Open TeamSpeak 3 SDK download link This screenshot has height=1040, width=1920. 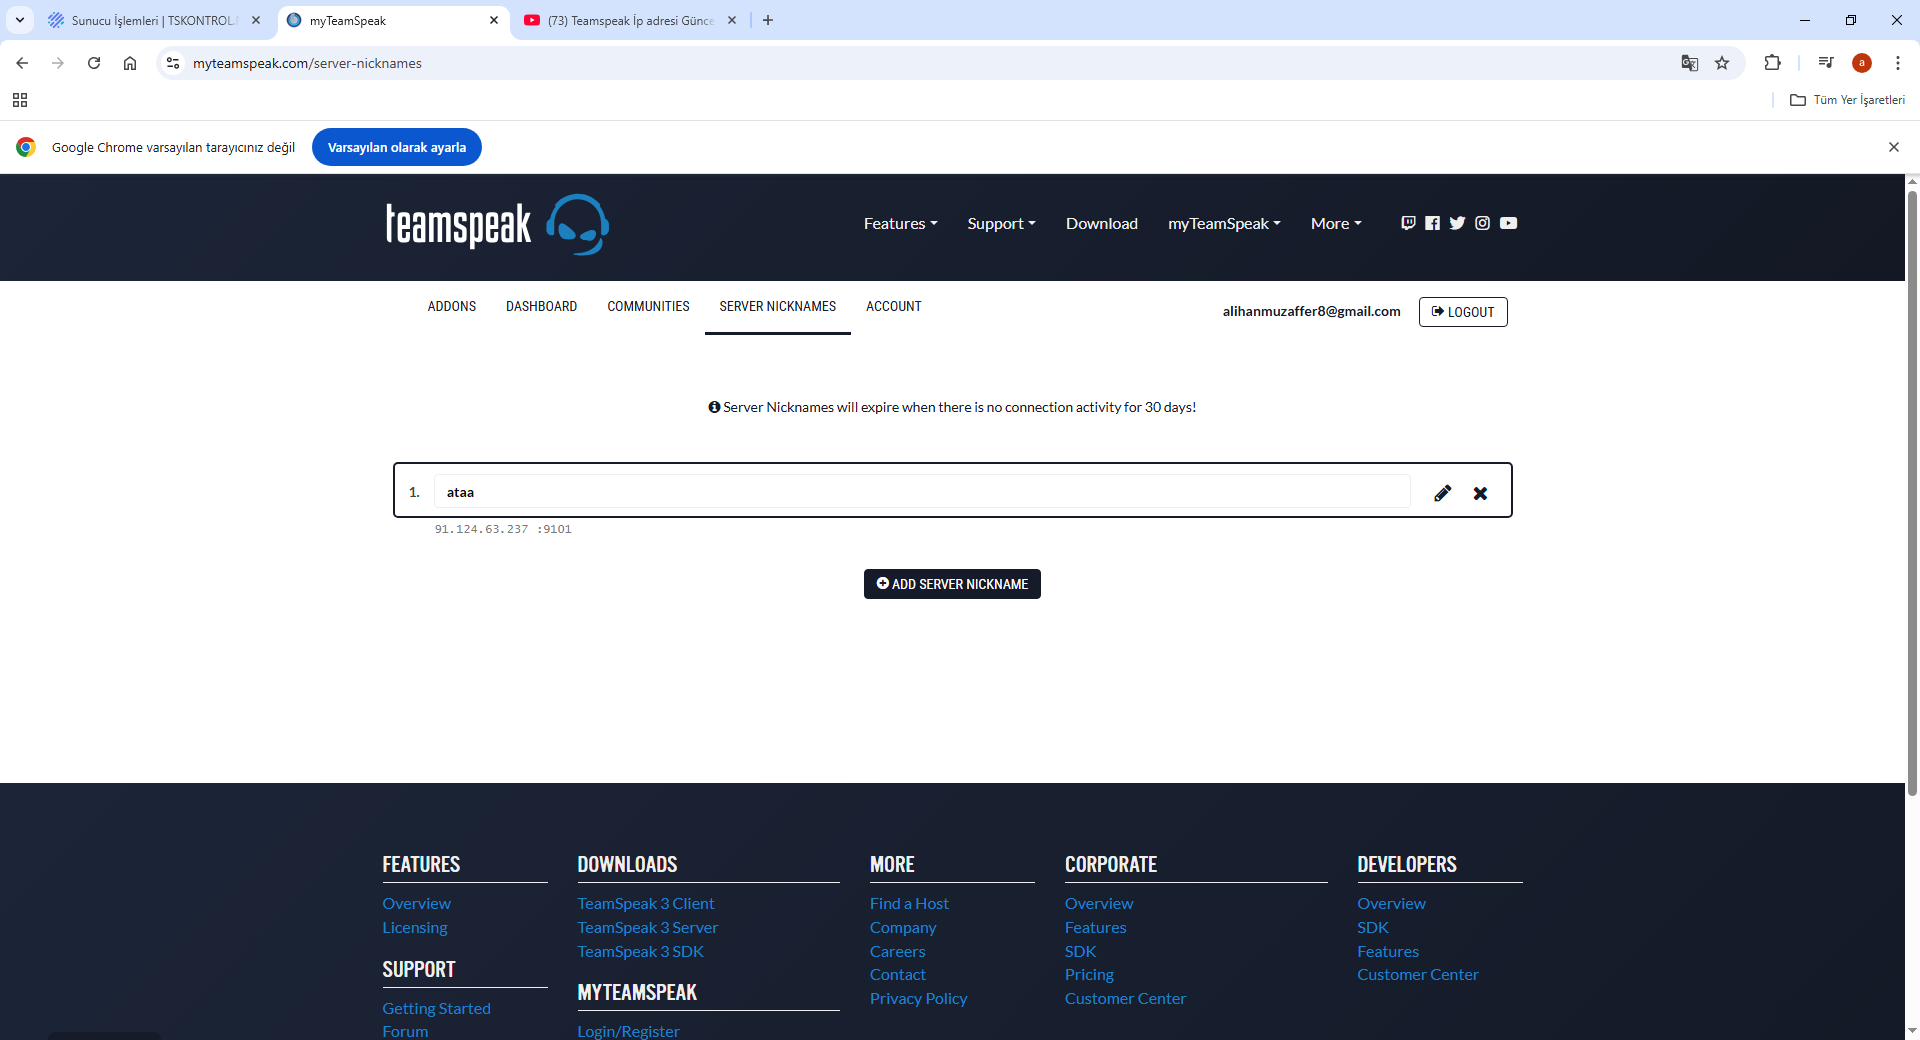coord(641,952)
